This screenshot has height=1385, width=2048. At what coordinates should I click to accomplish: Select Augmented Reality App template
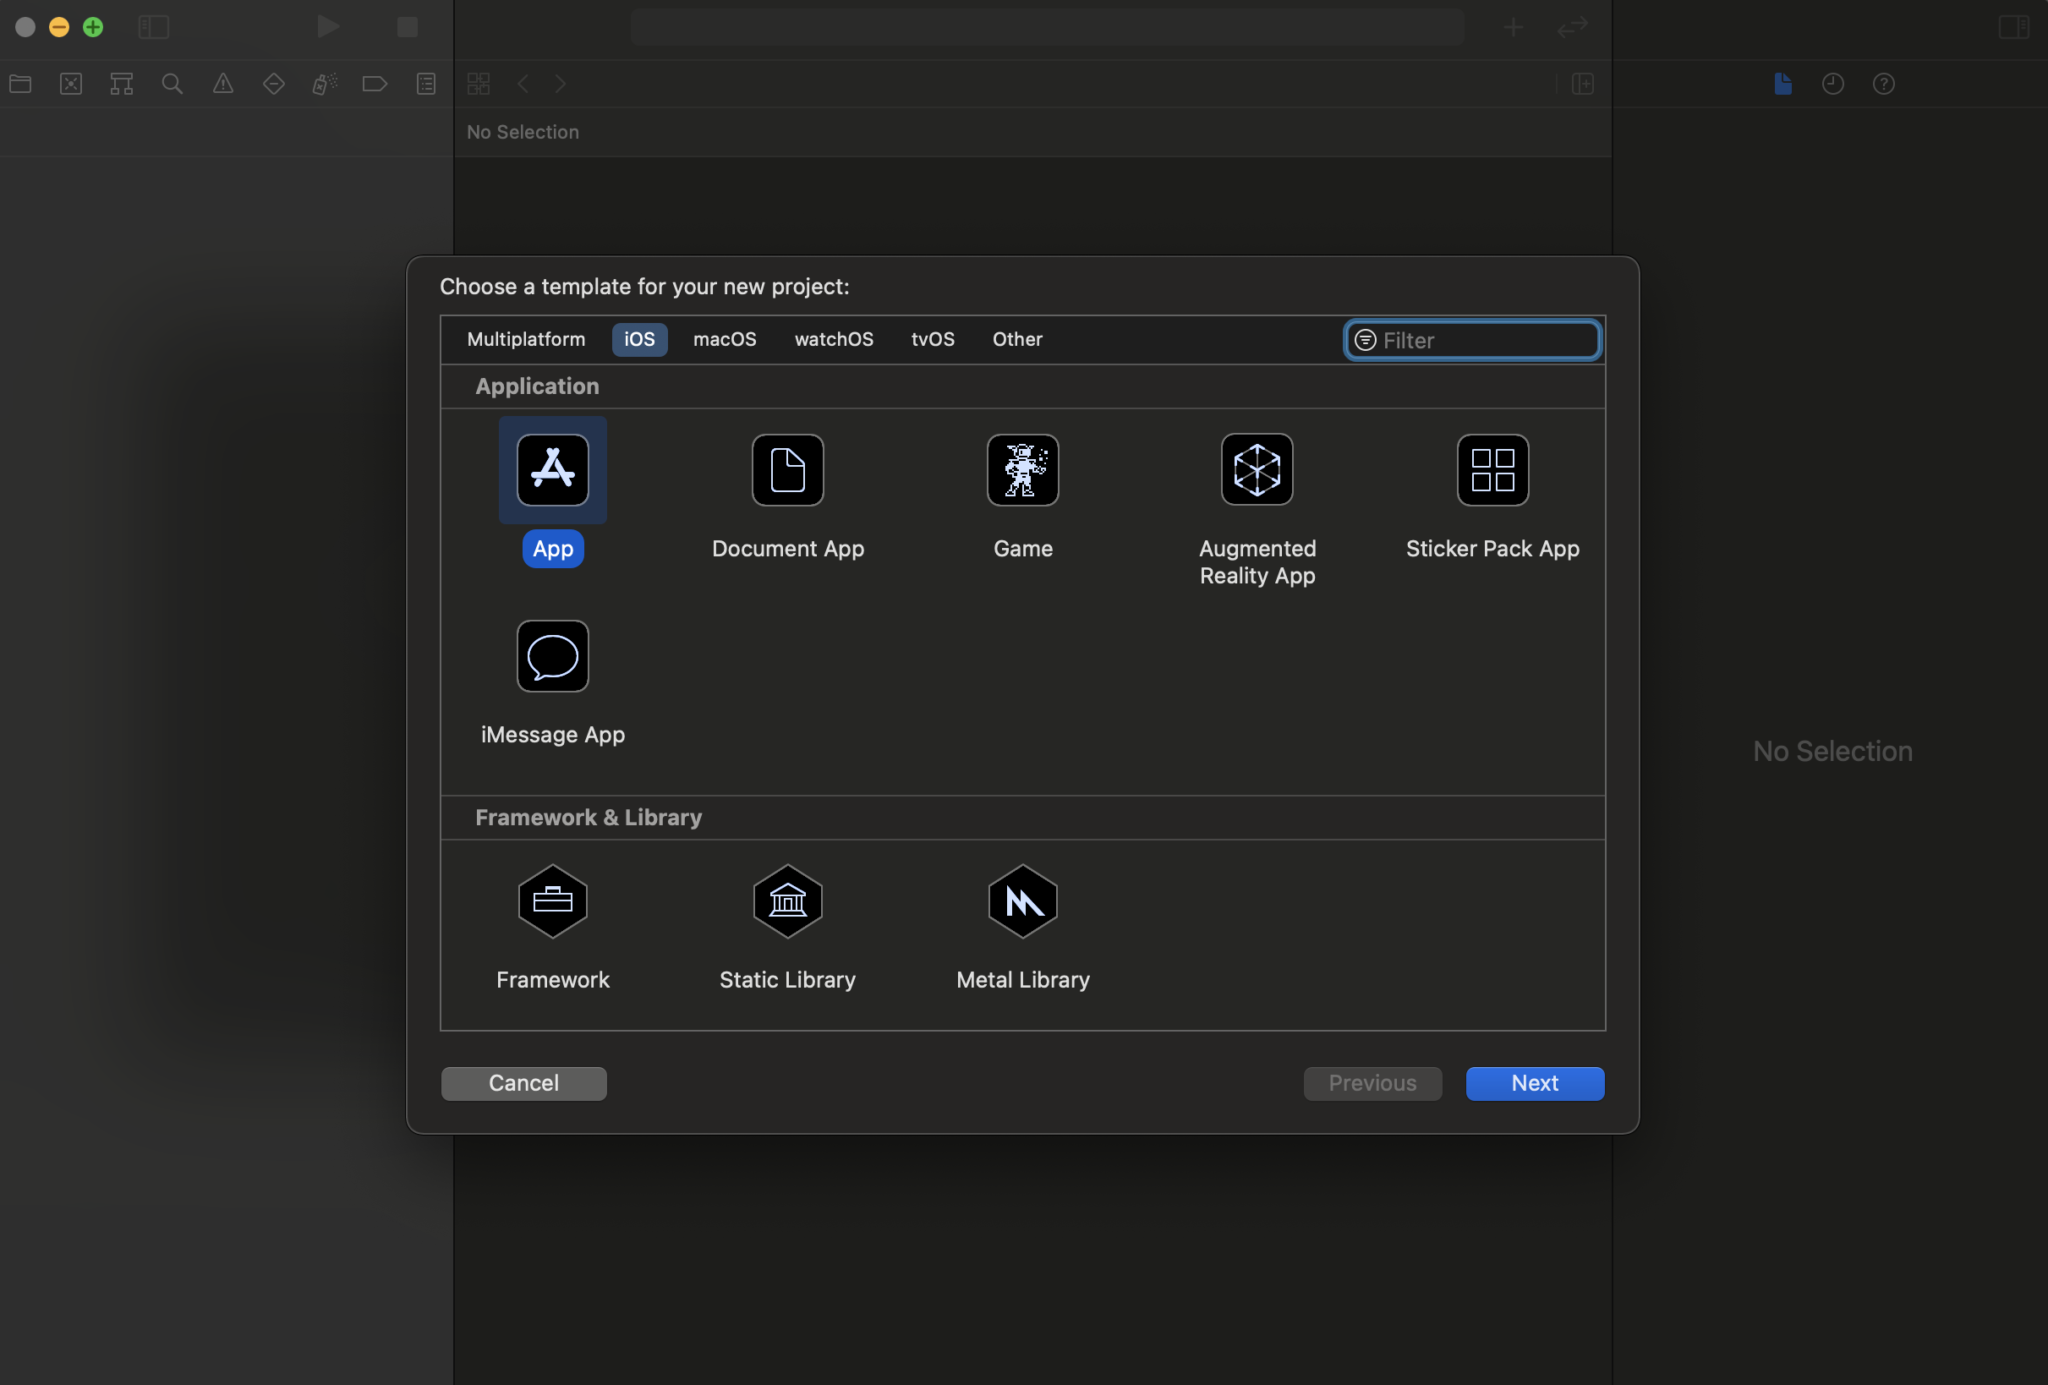coord(1257,470)
